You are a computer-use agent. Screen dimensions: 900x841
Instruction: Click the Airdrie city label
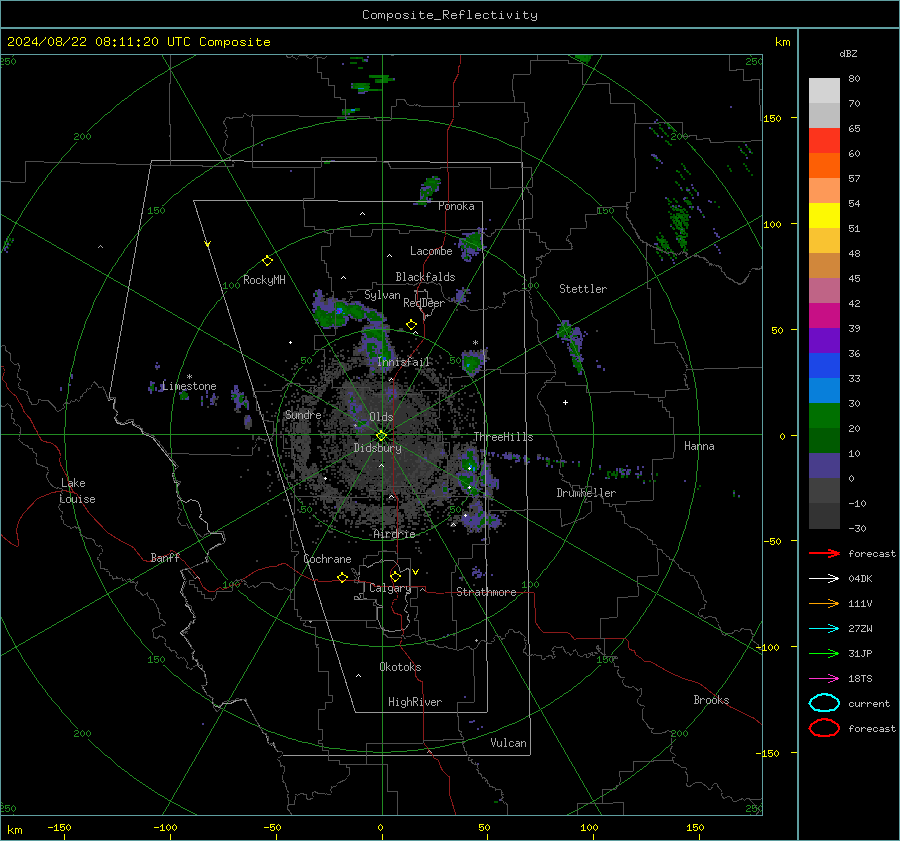[394, 534]
